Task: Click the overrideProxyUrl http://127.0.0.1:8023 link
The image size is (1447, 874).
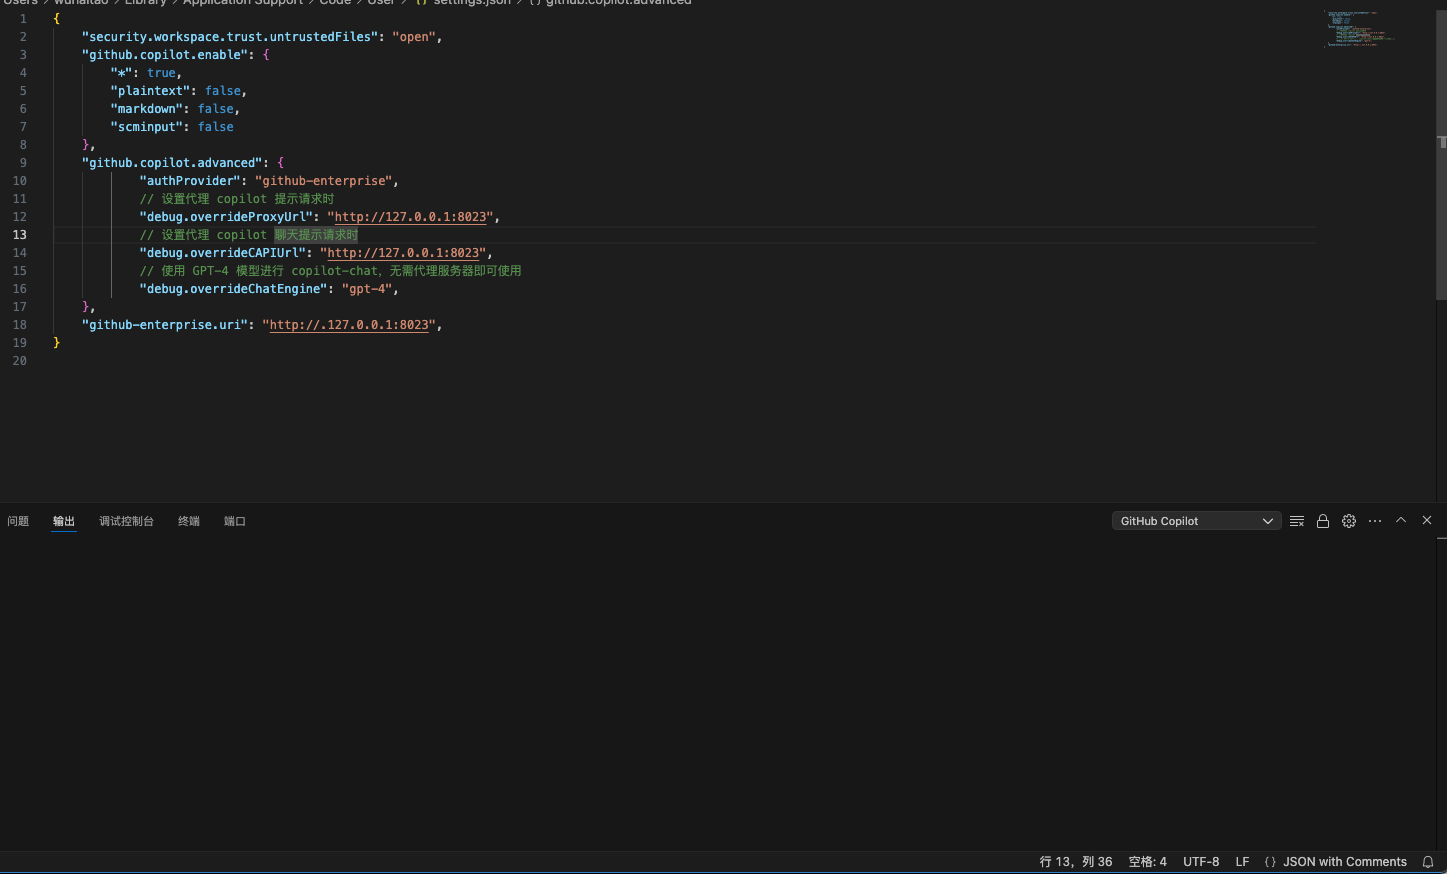Action: pyautogui.click(x=410, y=217)
